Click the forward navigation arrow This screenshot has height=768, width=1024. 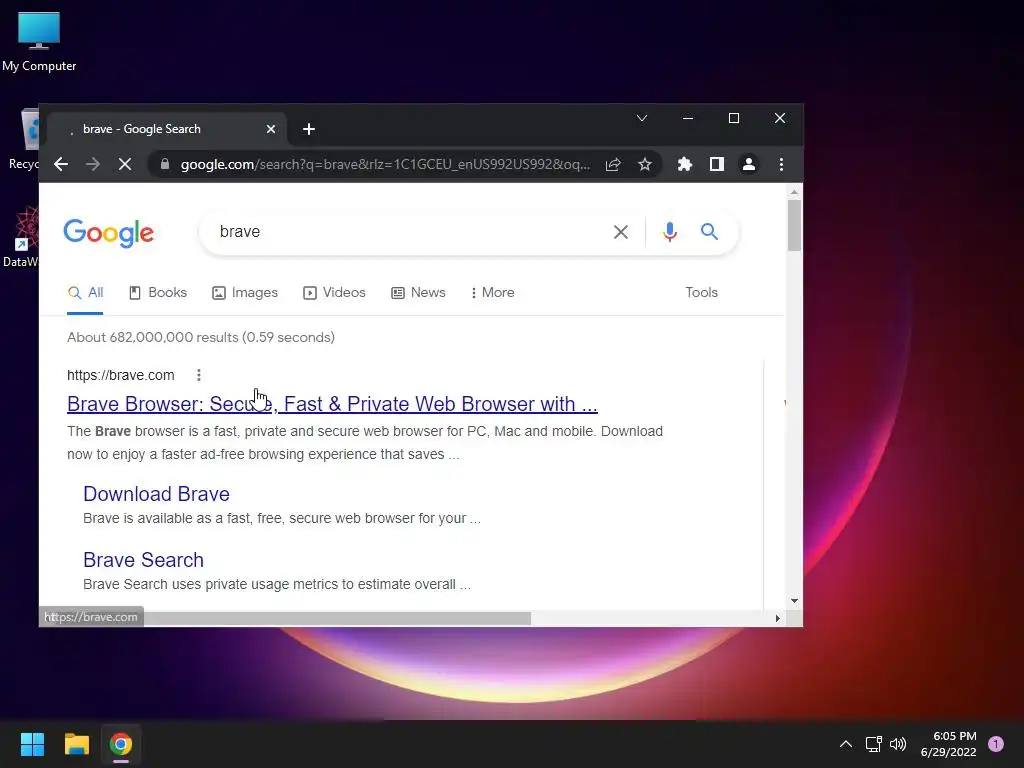(x=93, y=164)
